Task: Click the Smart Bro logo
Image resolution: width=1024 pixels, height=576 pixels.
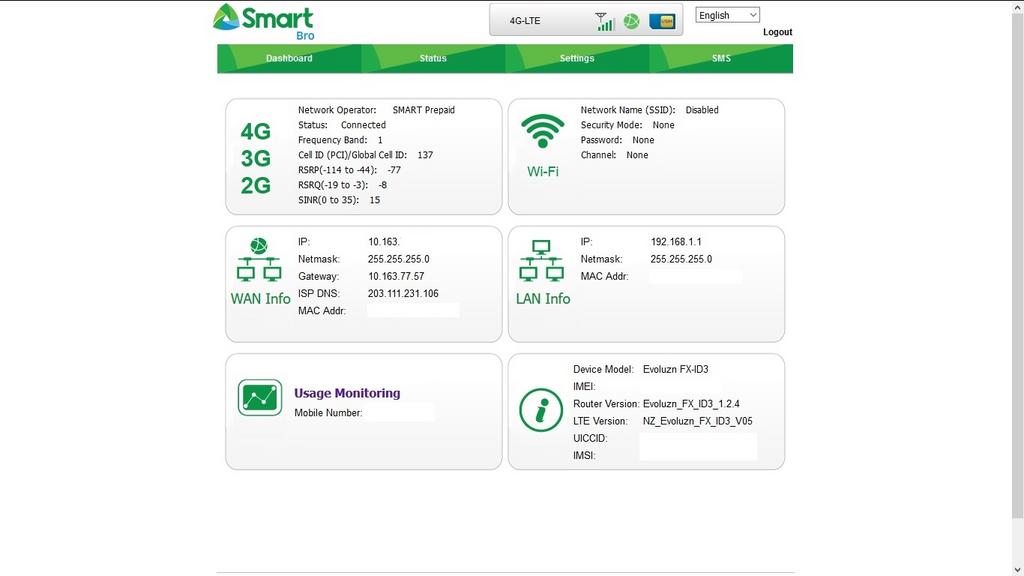Action: (x=264, y=22)
